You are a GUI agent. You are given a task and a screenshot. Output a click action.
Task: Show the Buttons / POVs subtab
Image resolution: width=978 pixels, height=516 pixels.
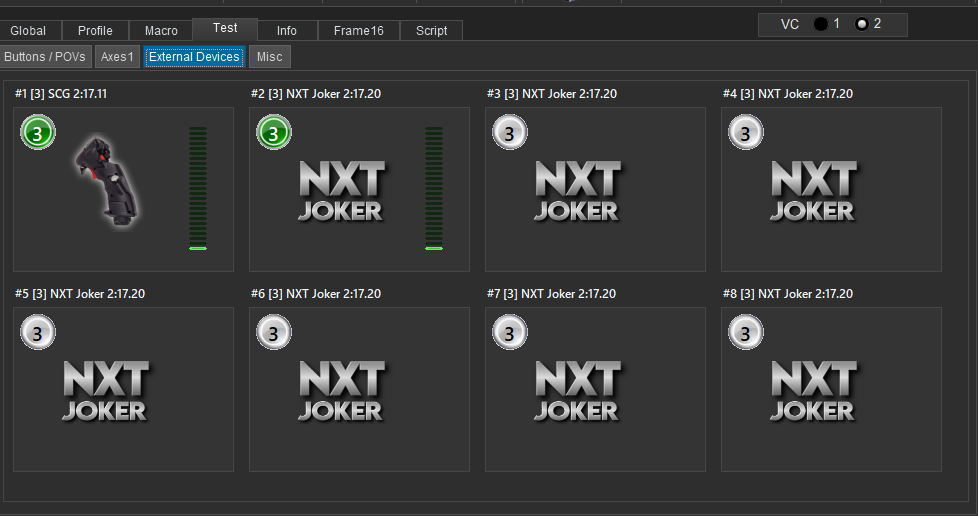click(x=46, y=57)
